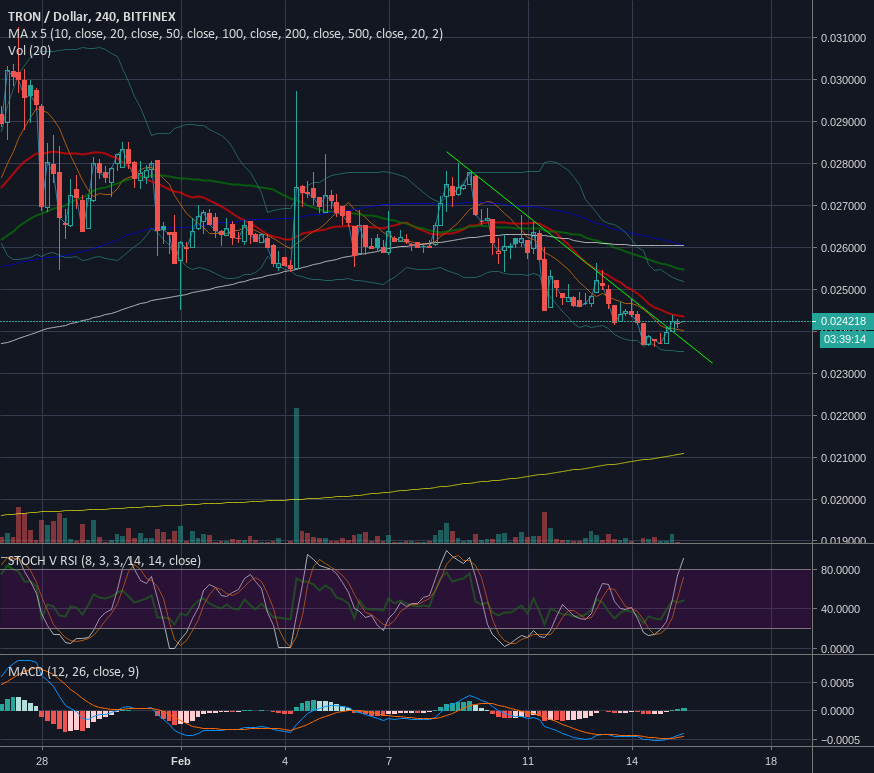Select the MA x 5 indicator legend
Screen dimensions: 874x773
pos(225,34)
